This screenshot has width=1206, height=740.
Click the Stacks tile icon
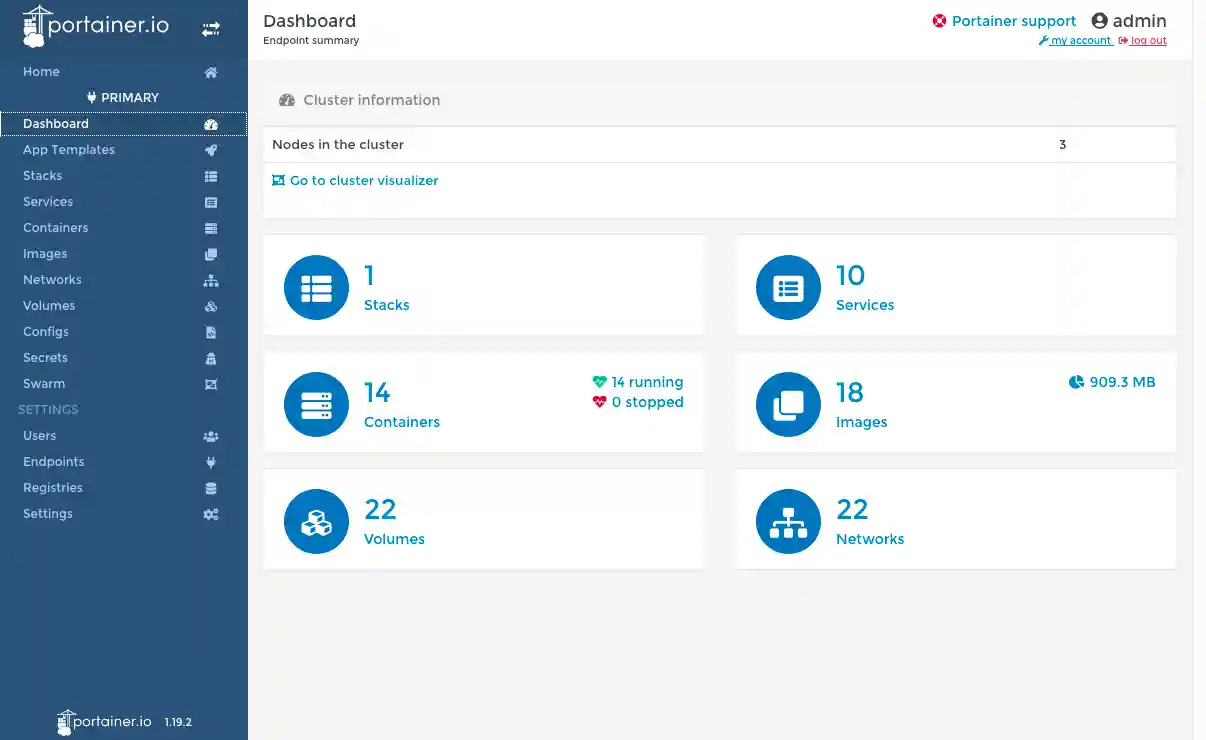pos(316,288)
